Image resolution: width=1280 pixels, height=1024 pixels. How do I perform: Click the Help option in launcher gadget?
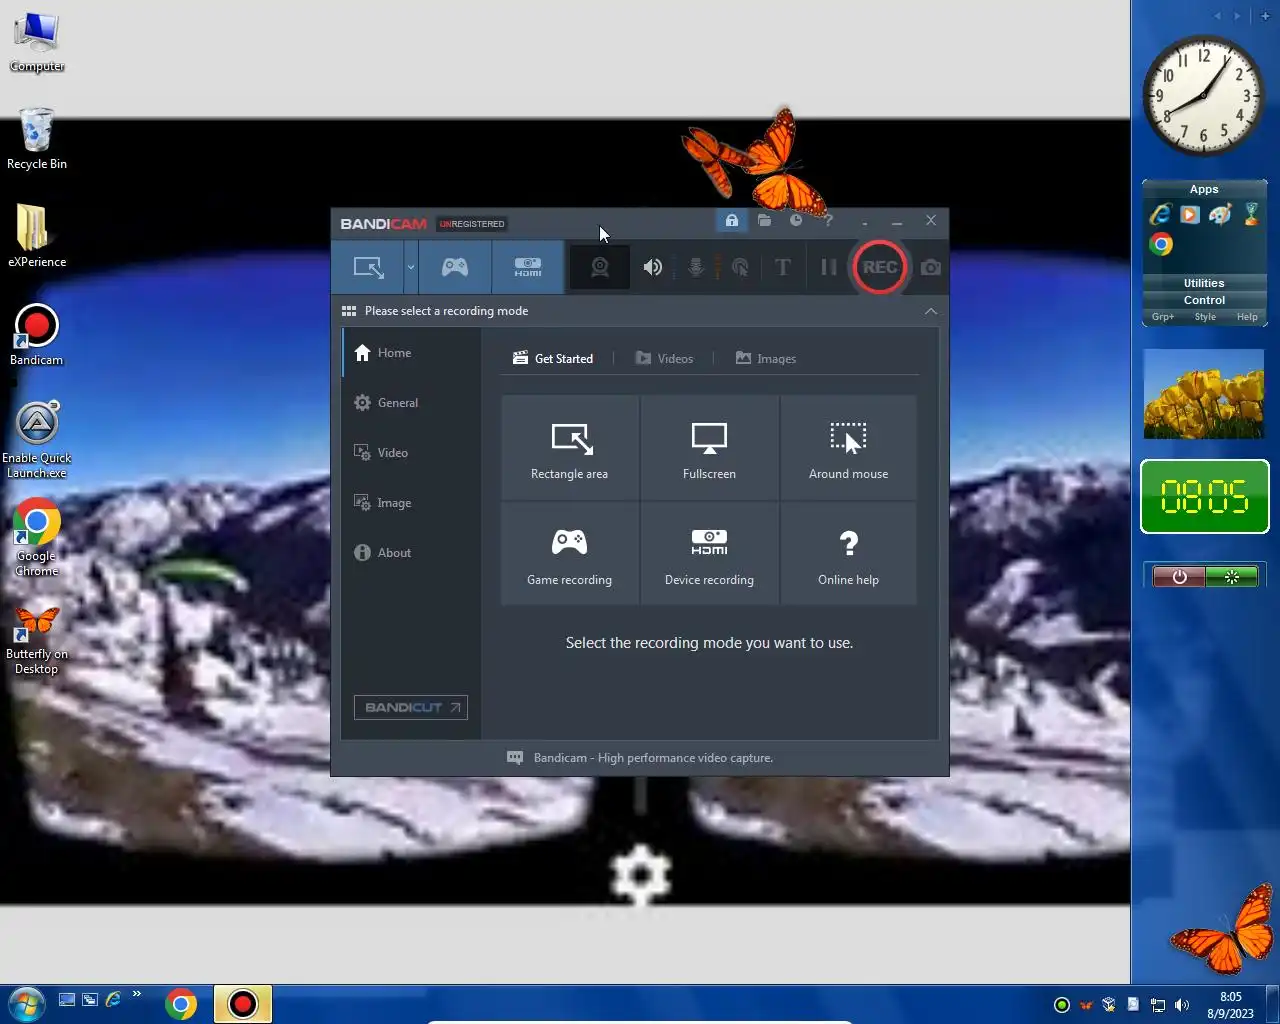(x=1247, y=317)
